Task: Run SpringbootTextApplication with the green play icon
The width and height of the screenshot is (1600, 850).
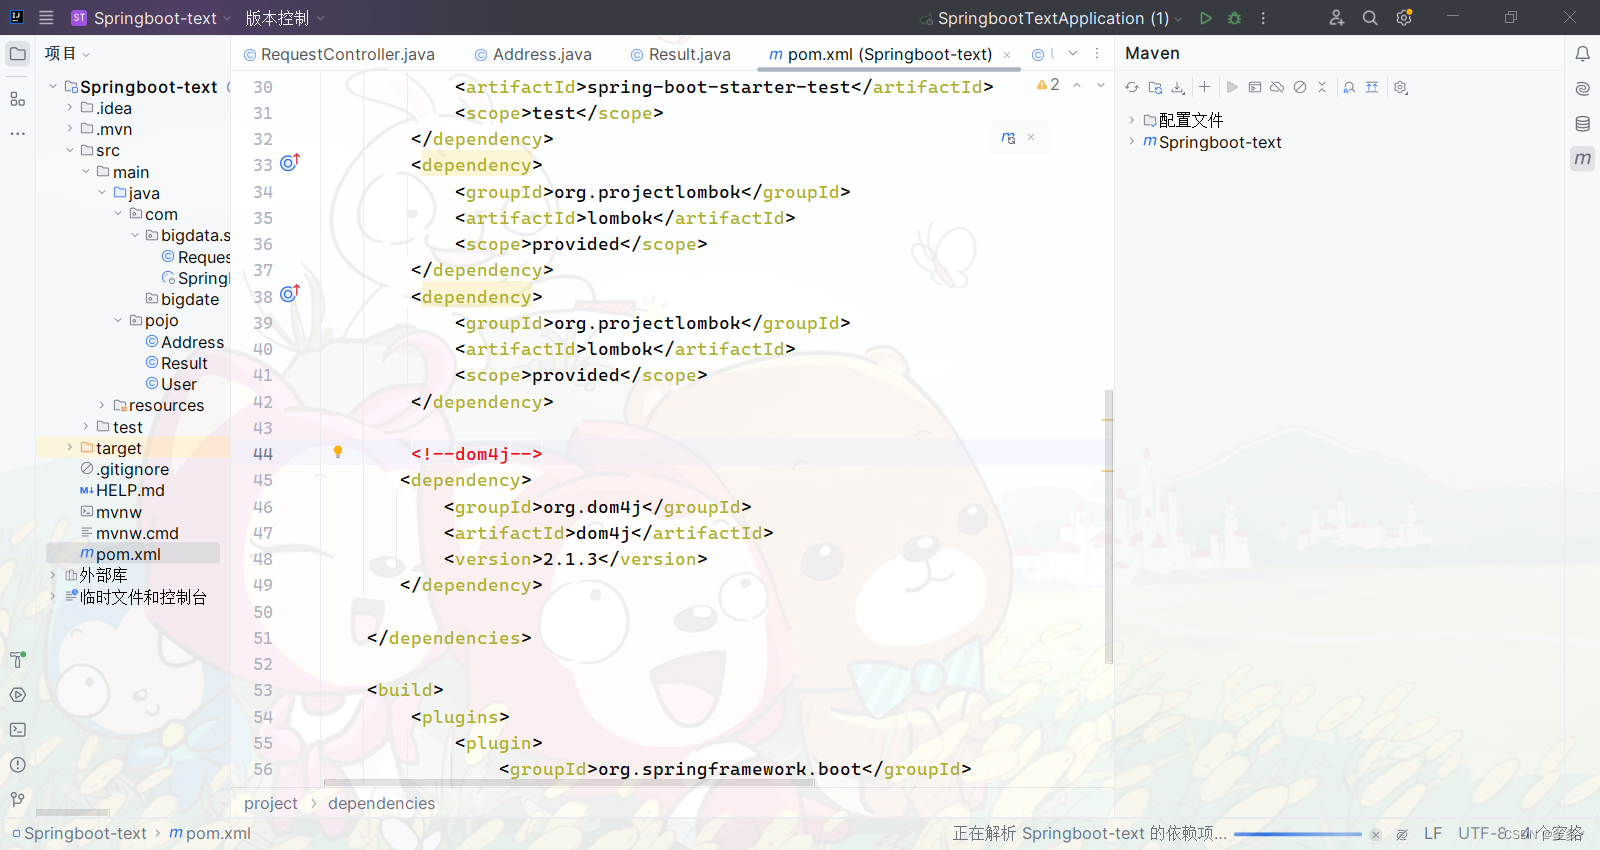Action: (1206, 18)
